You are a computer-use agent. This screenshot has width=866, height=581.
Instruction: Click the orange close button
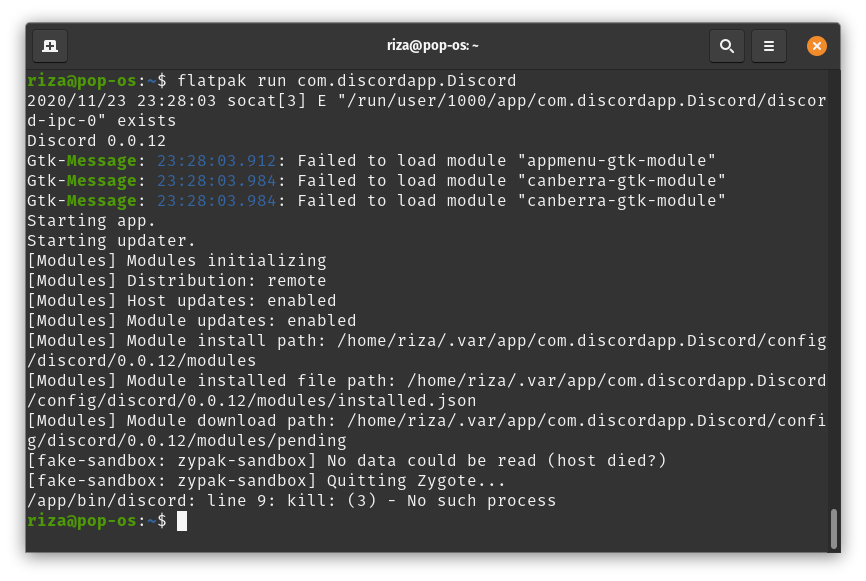[x=817, y=45]
